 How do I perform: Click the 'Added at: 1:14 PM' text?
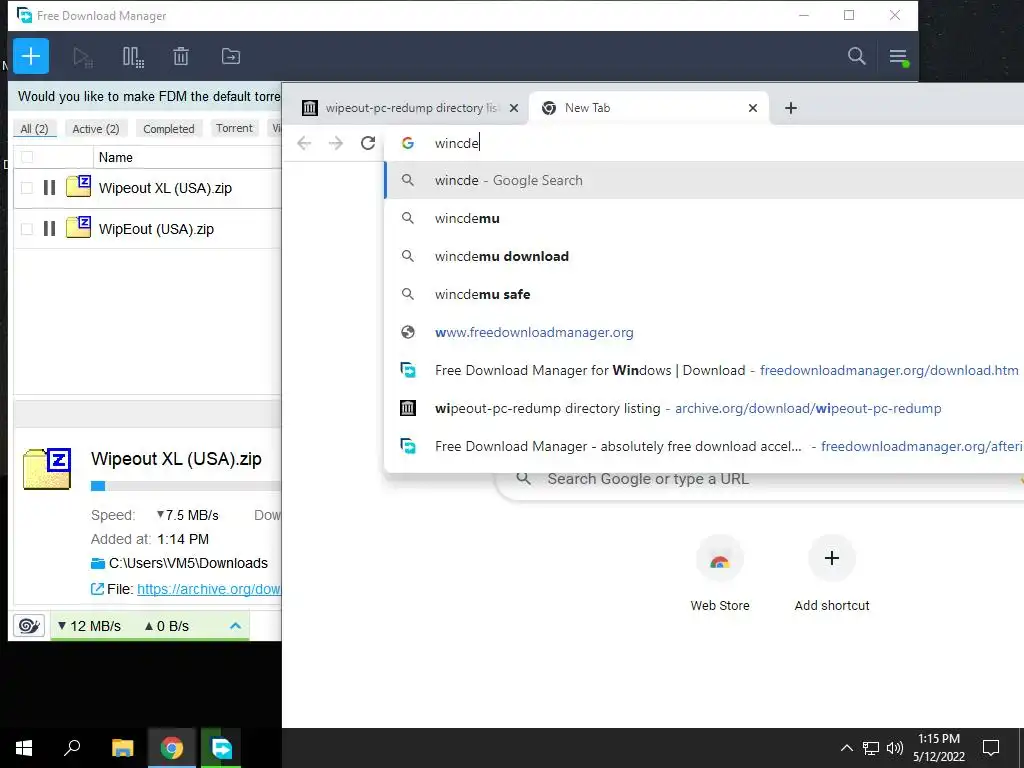150,539
